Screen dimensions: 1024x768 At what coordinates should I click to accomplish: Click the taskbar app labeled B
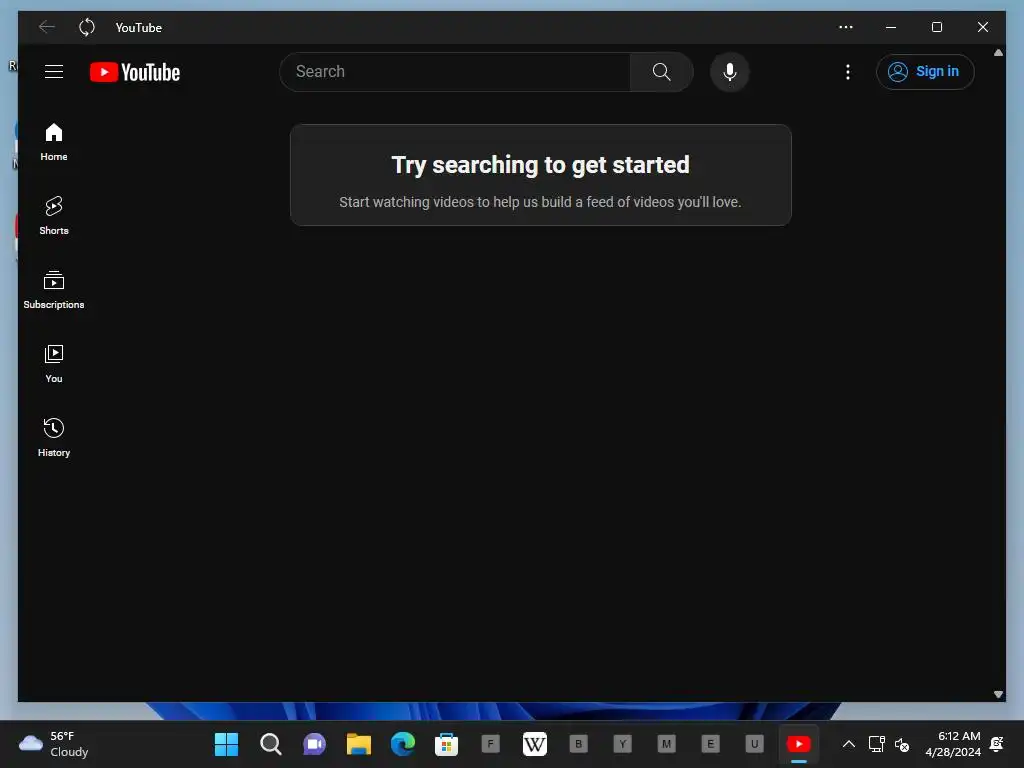[x=578, y=744]
